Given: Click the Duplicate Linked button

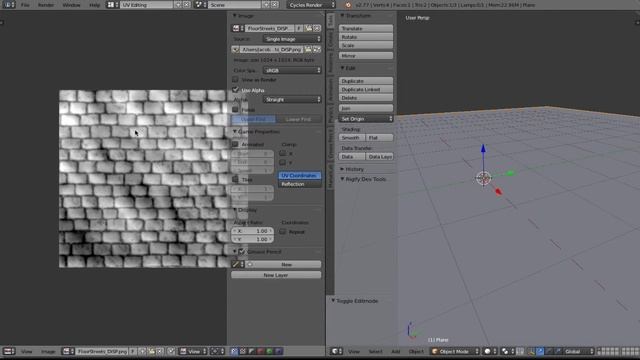Looking at the screenshot, I should coord(366,89).
